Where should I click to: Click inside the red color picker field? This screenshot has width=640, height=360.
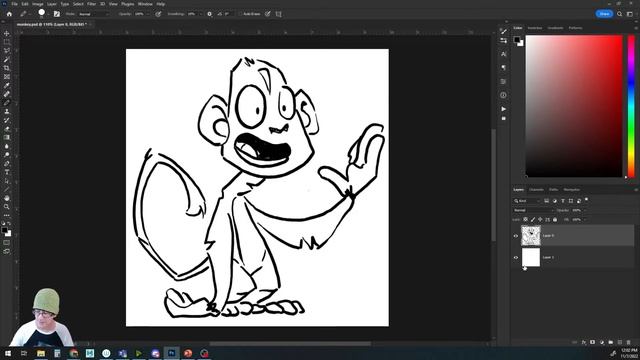574,106
